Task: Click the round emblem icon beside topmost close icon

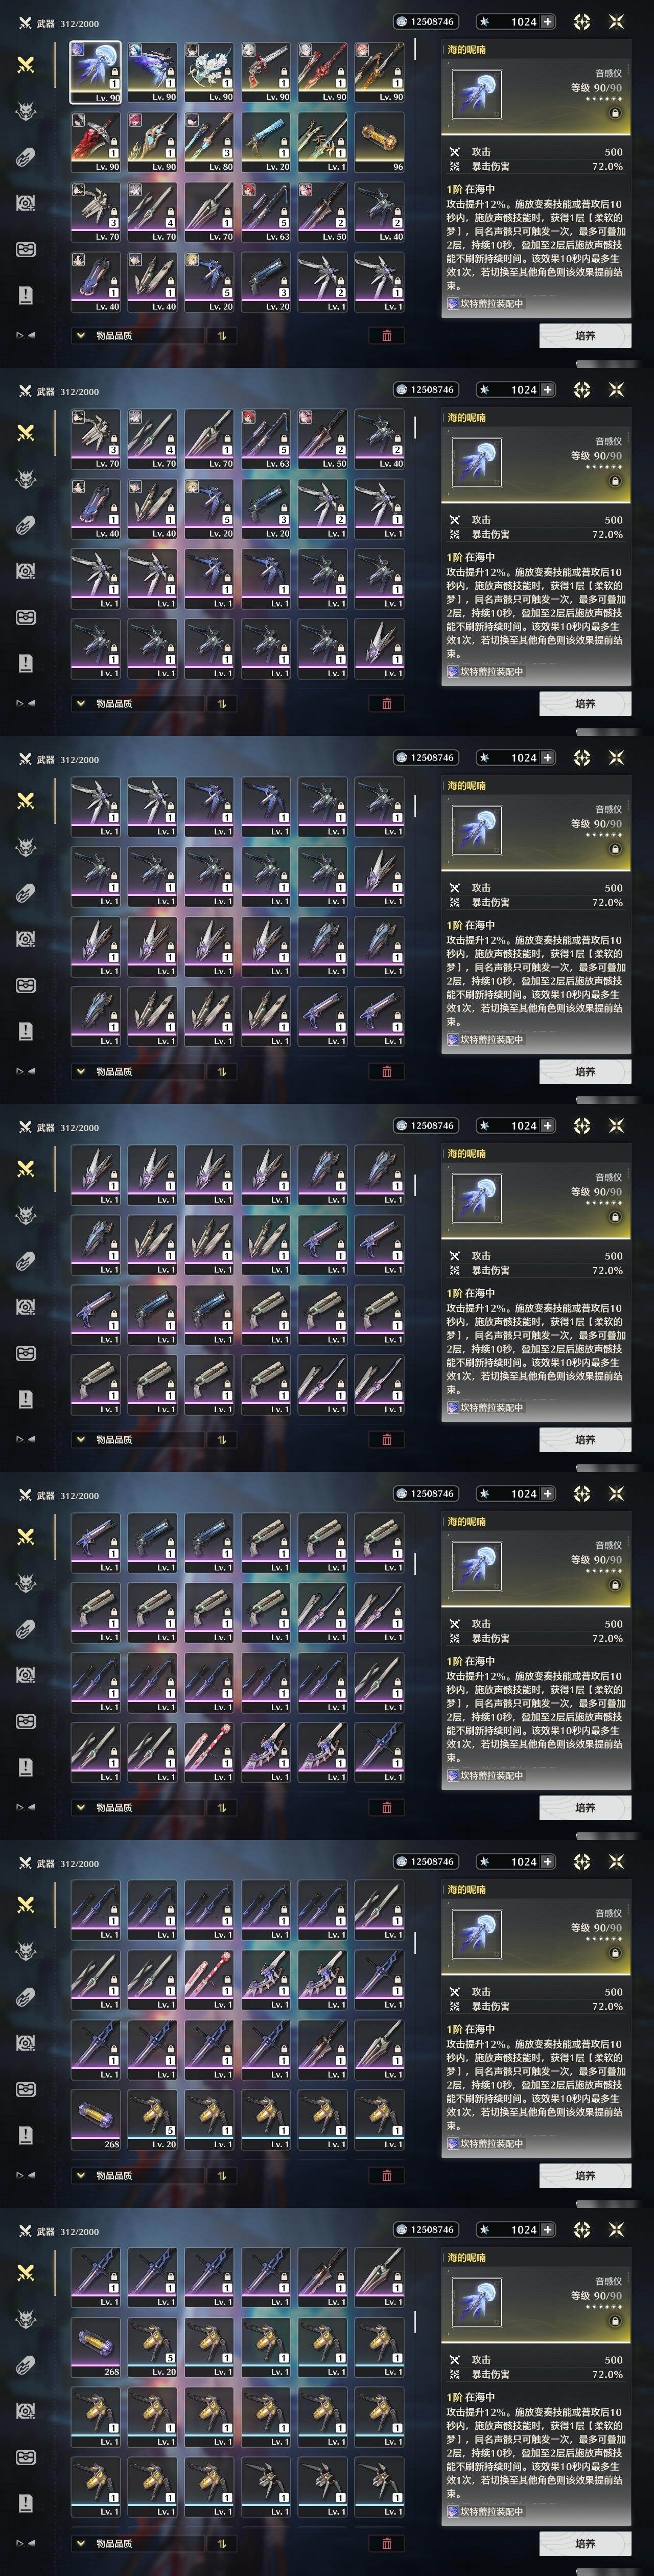Action: point(582,21)
